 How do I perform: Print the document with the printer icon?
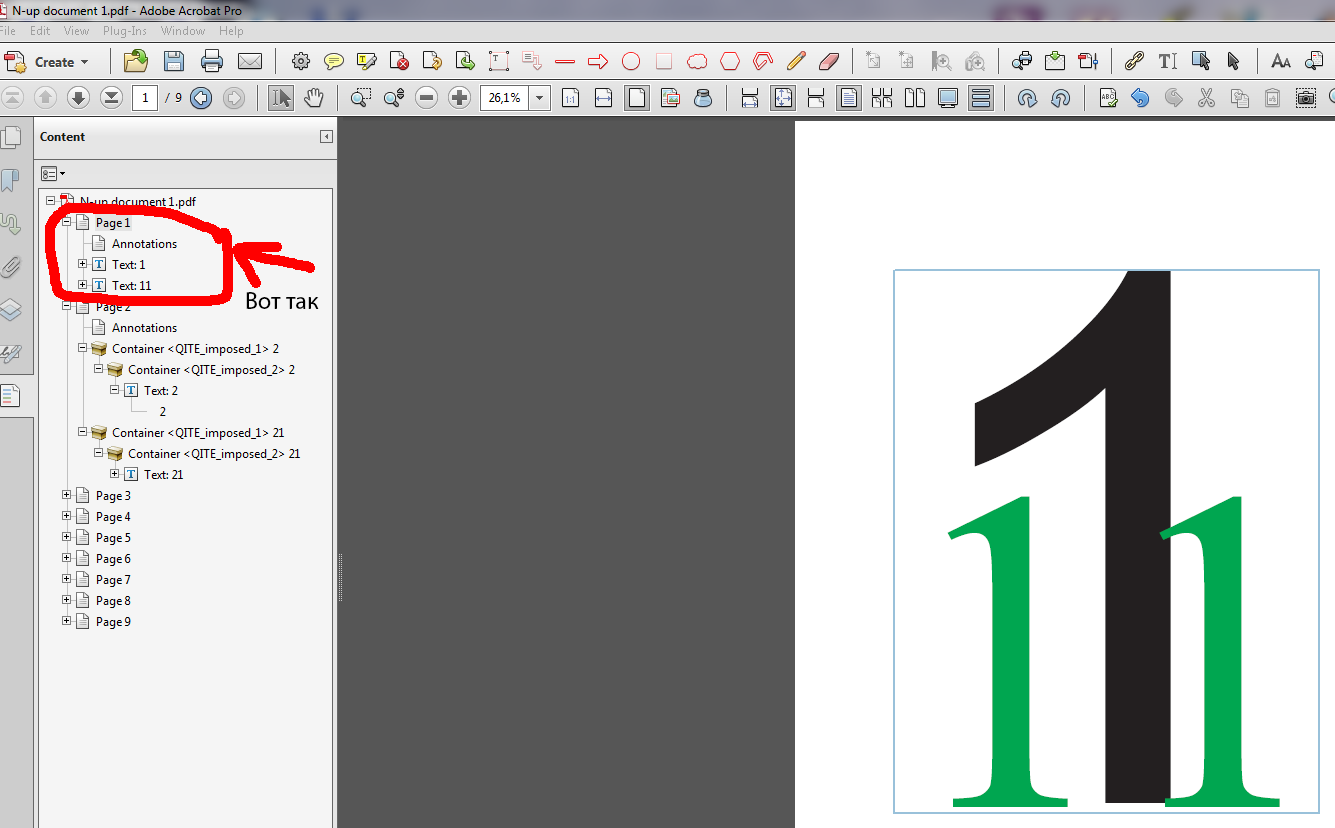[x=212, y=61]
